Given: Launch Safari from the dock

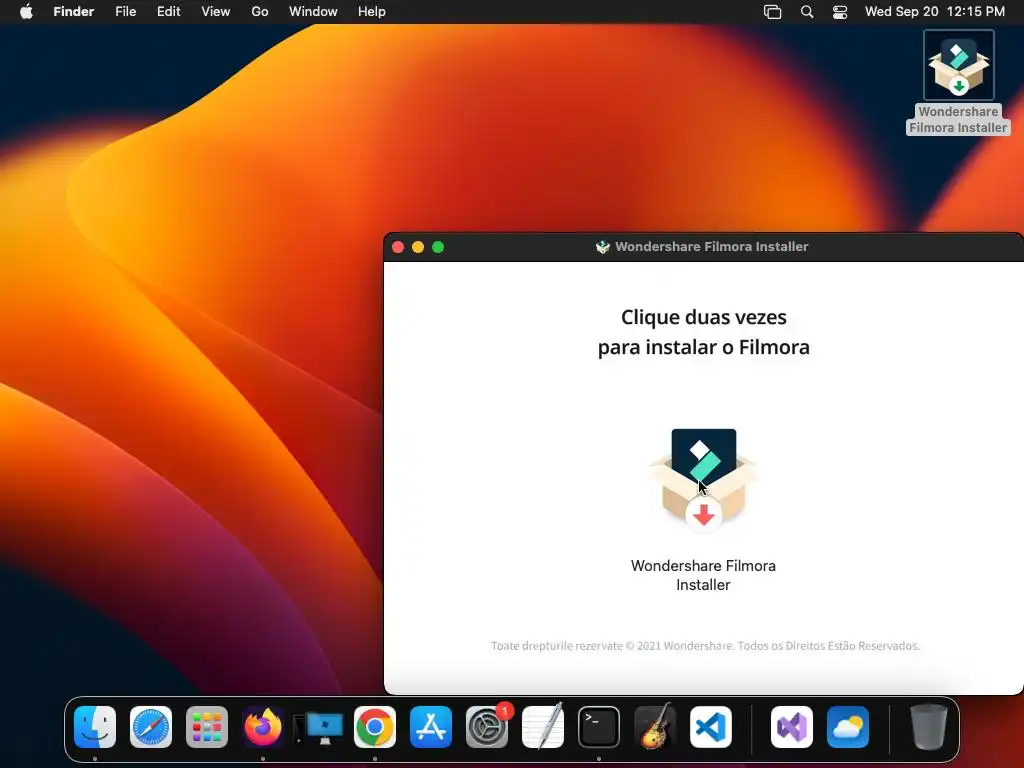Looking at the screenshot, I should click(151, 727).
